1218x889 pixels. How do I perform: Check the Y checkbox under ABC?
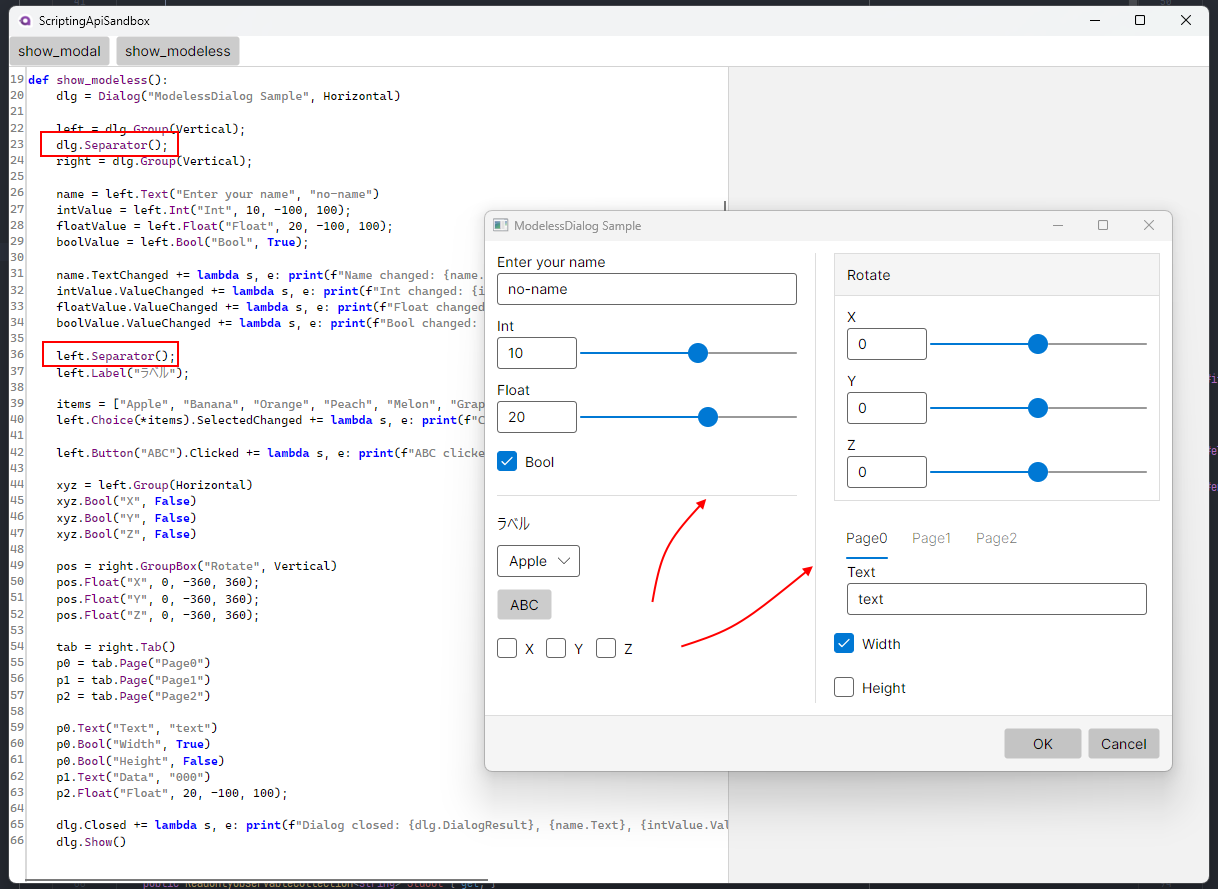556,649
